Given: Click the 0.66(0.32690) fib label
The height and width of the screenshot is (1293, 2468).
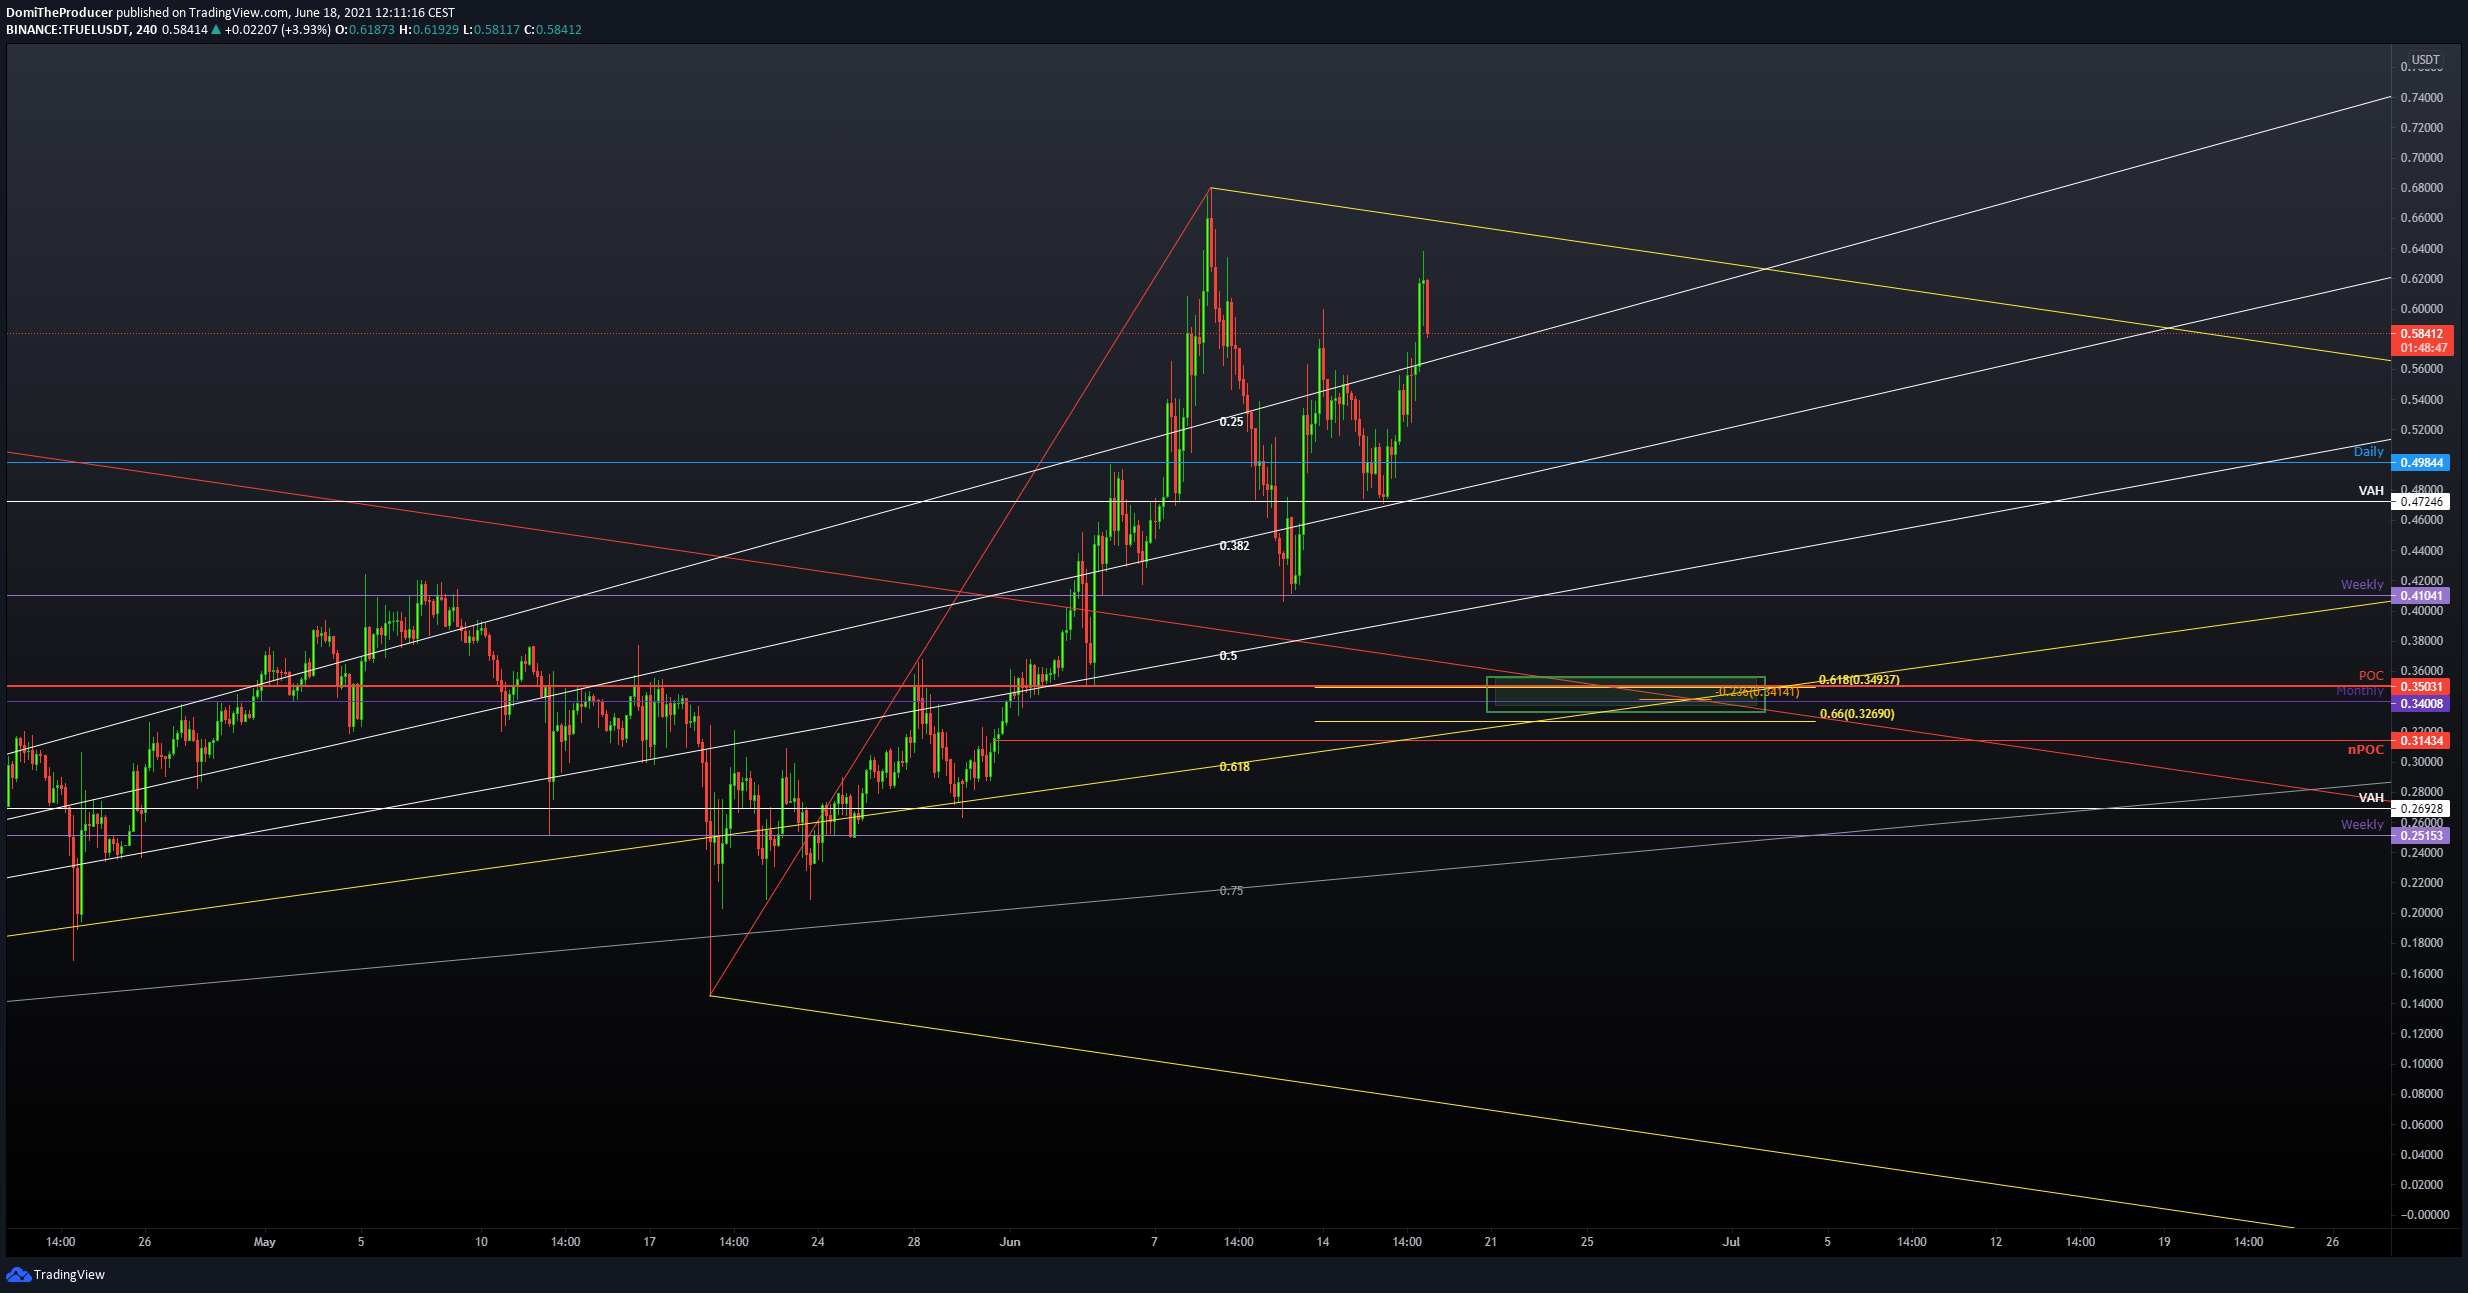Looking at the screenshot, I should pos(1857,714).
